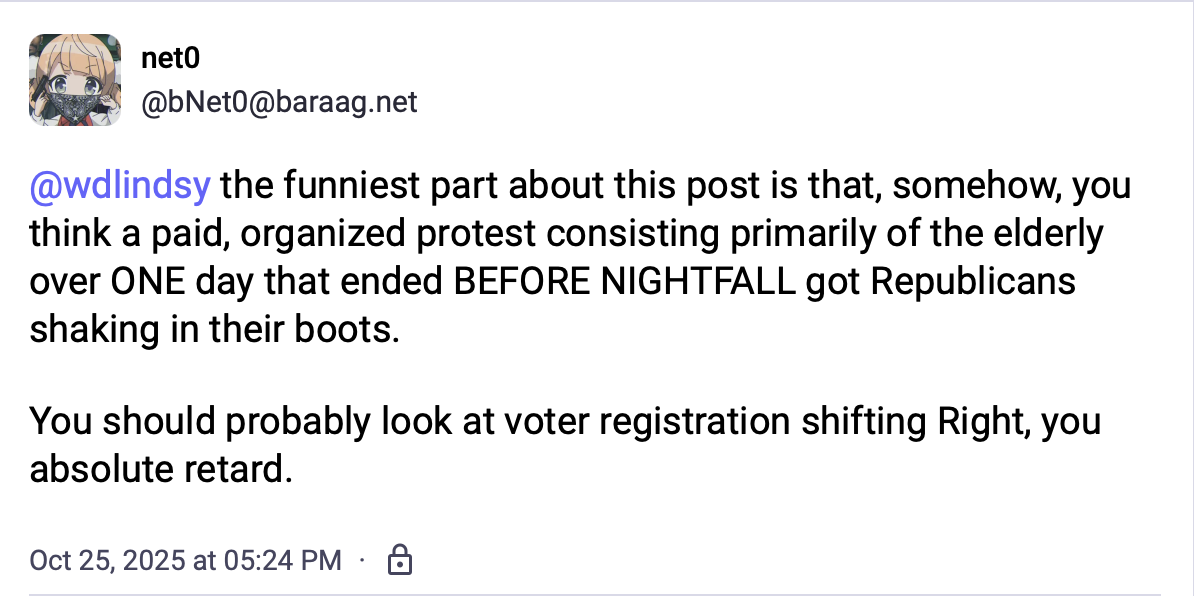Click the phrase shaking in their boots
Screen dimensions: 1194x596
pos(213,328)
